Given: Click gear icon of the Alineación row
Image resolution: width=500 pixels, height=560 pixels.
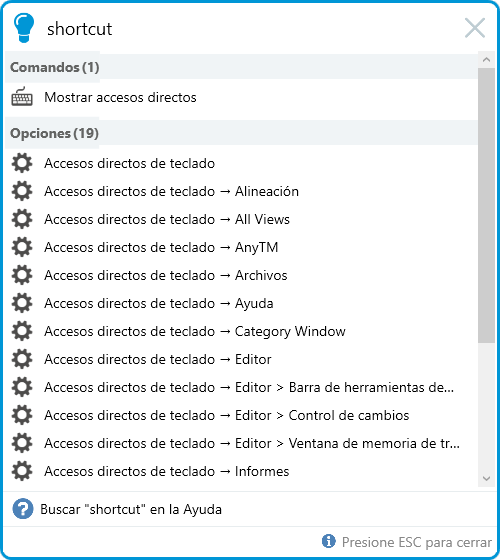Looking at the screenshot, I should 22,191.
